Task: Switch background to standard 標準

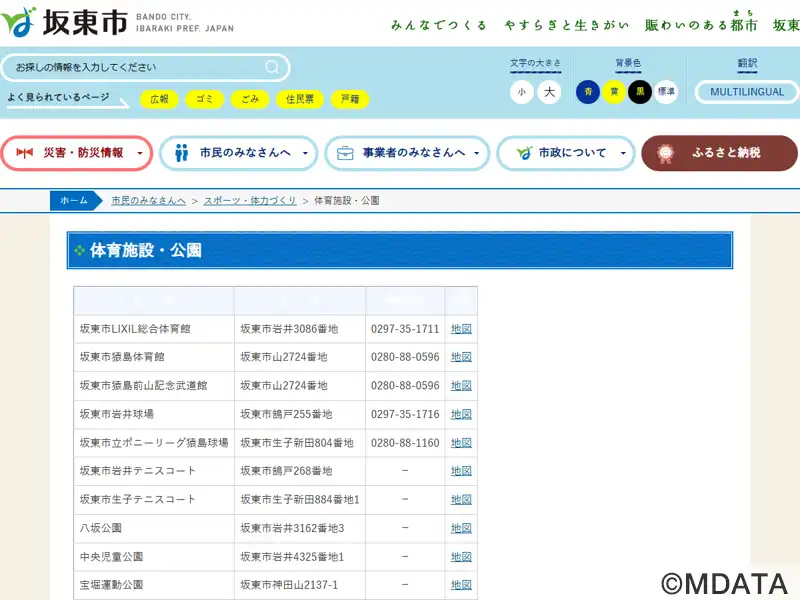Action: coord(666,92)
